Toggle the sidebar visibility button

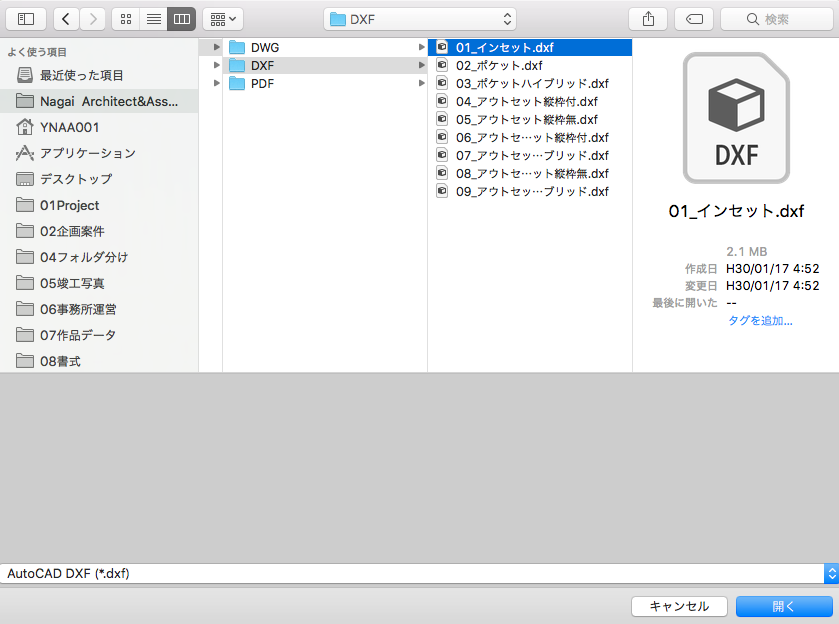click(26, 19)
